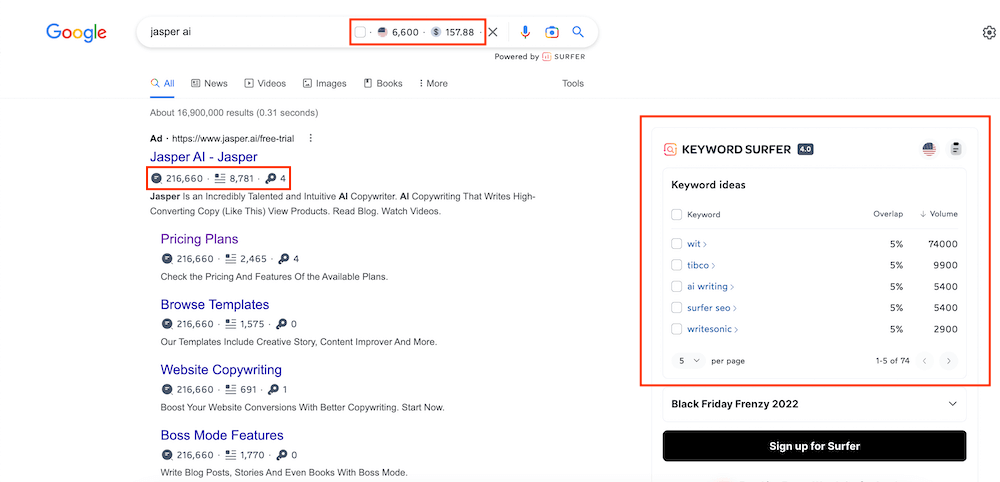
Task: Click the traffic icon under Jasper AI - Jasper
Action: pos(156,178)
